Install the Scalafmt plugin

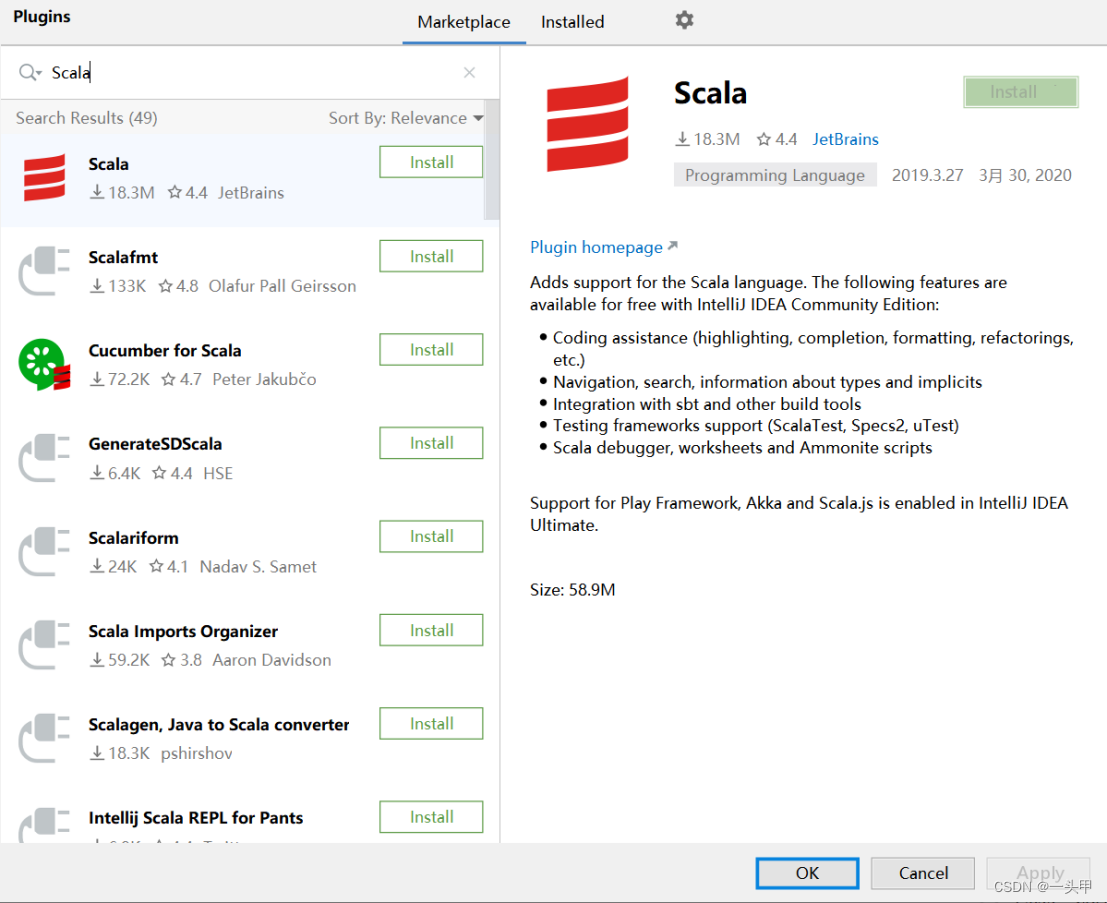coord(431,256)
